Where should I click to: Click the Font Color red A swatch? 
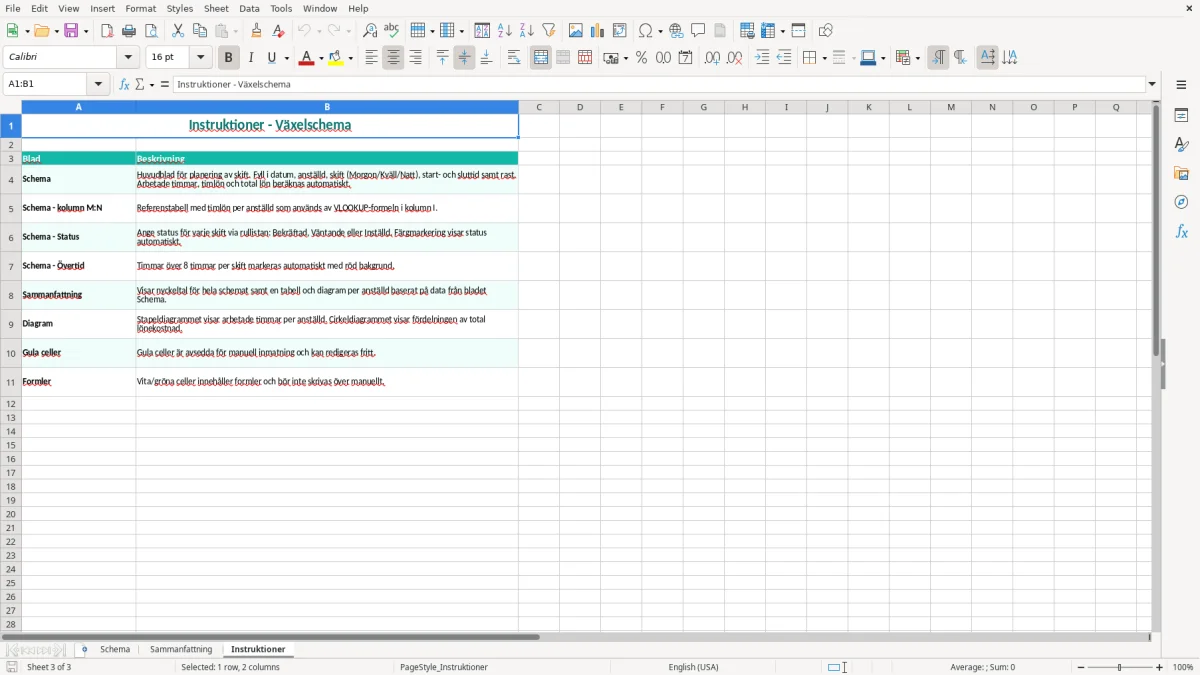[306, 58]
